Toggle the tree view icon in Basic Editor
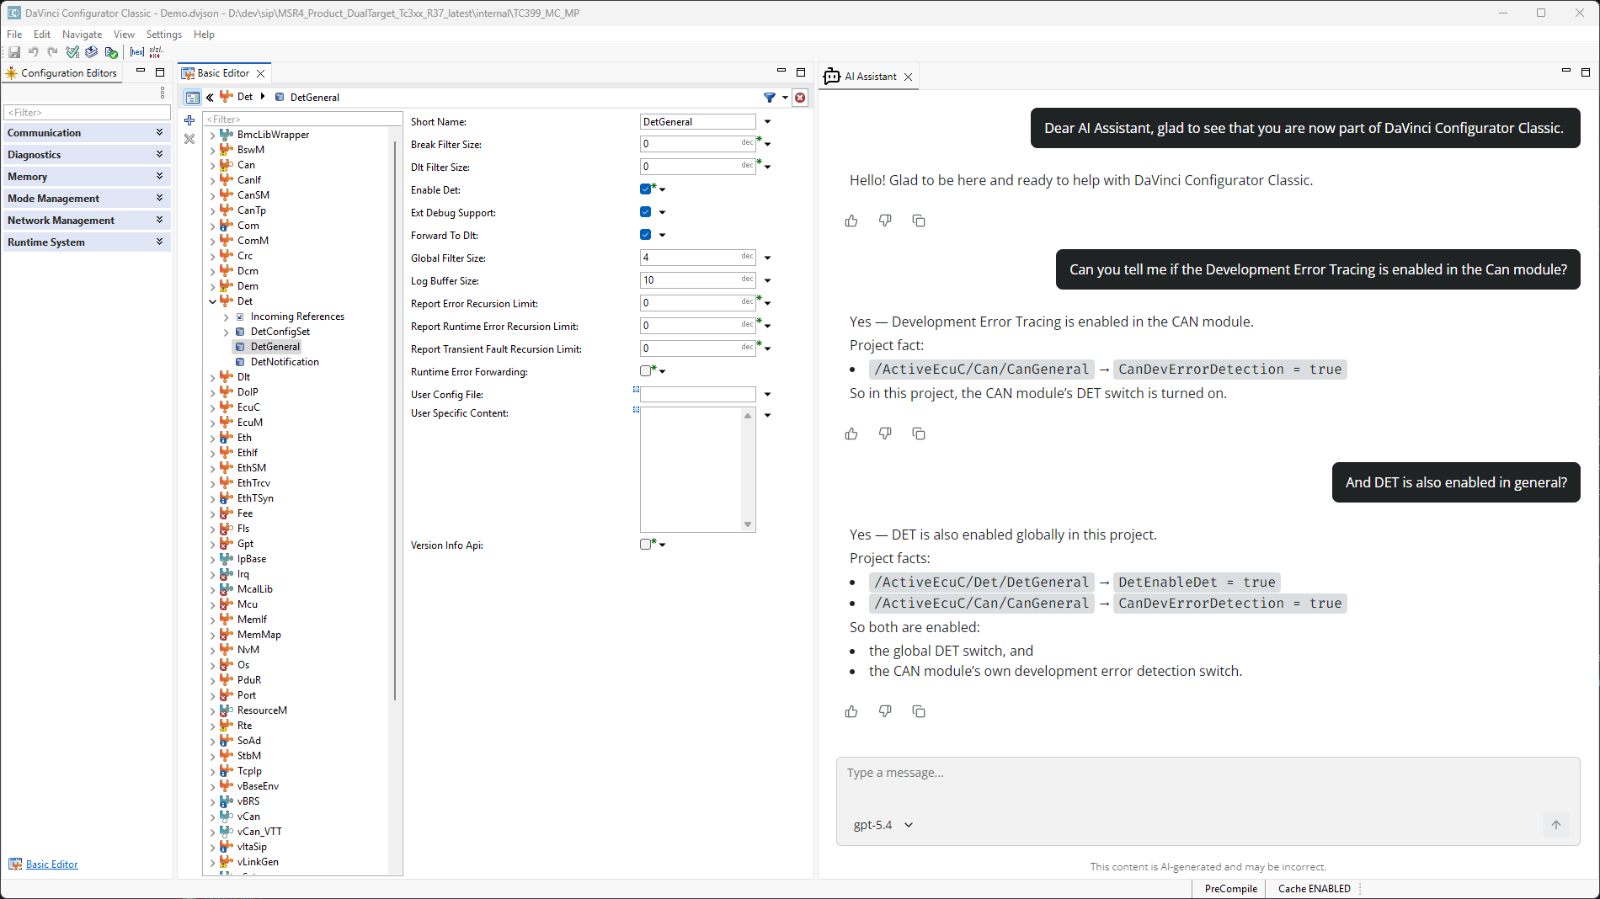Screen dimensions: 1600x899 [193, 97]
